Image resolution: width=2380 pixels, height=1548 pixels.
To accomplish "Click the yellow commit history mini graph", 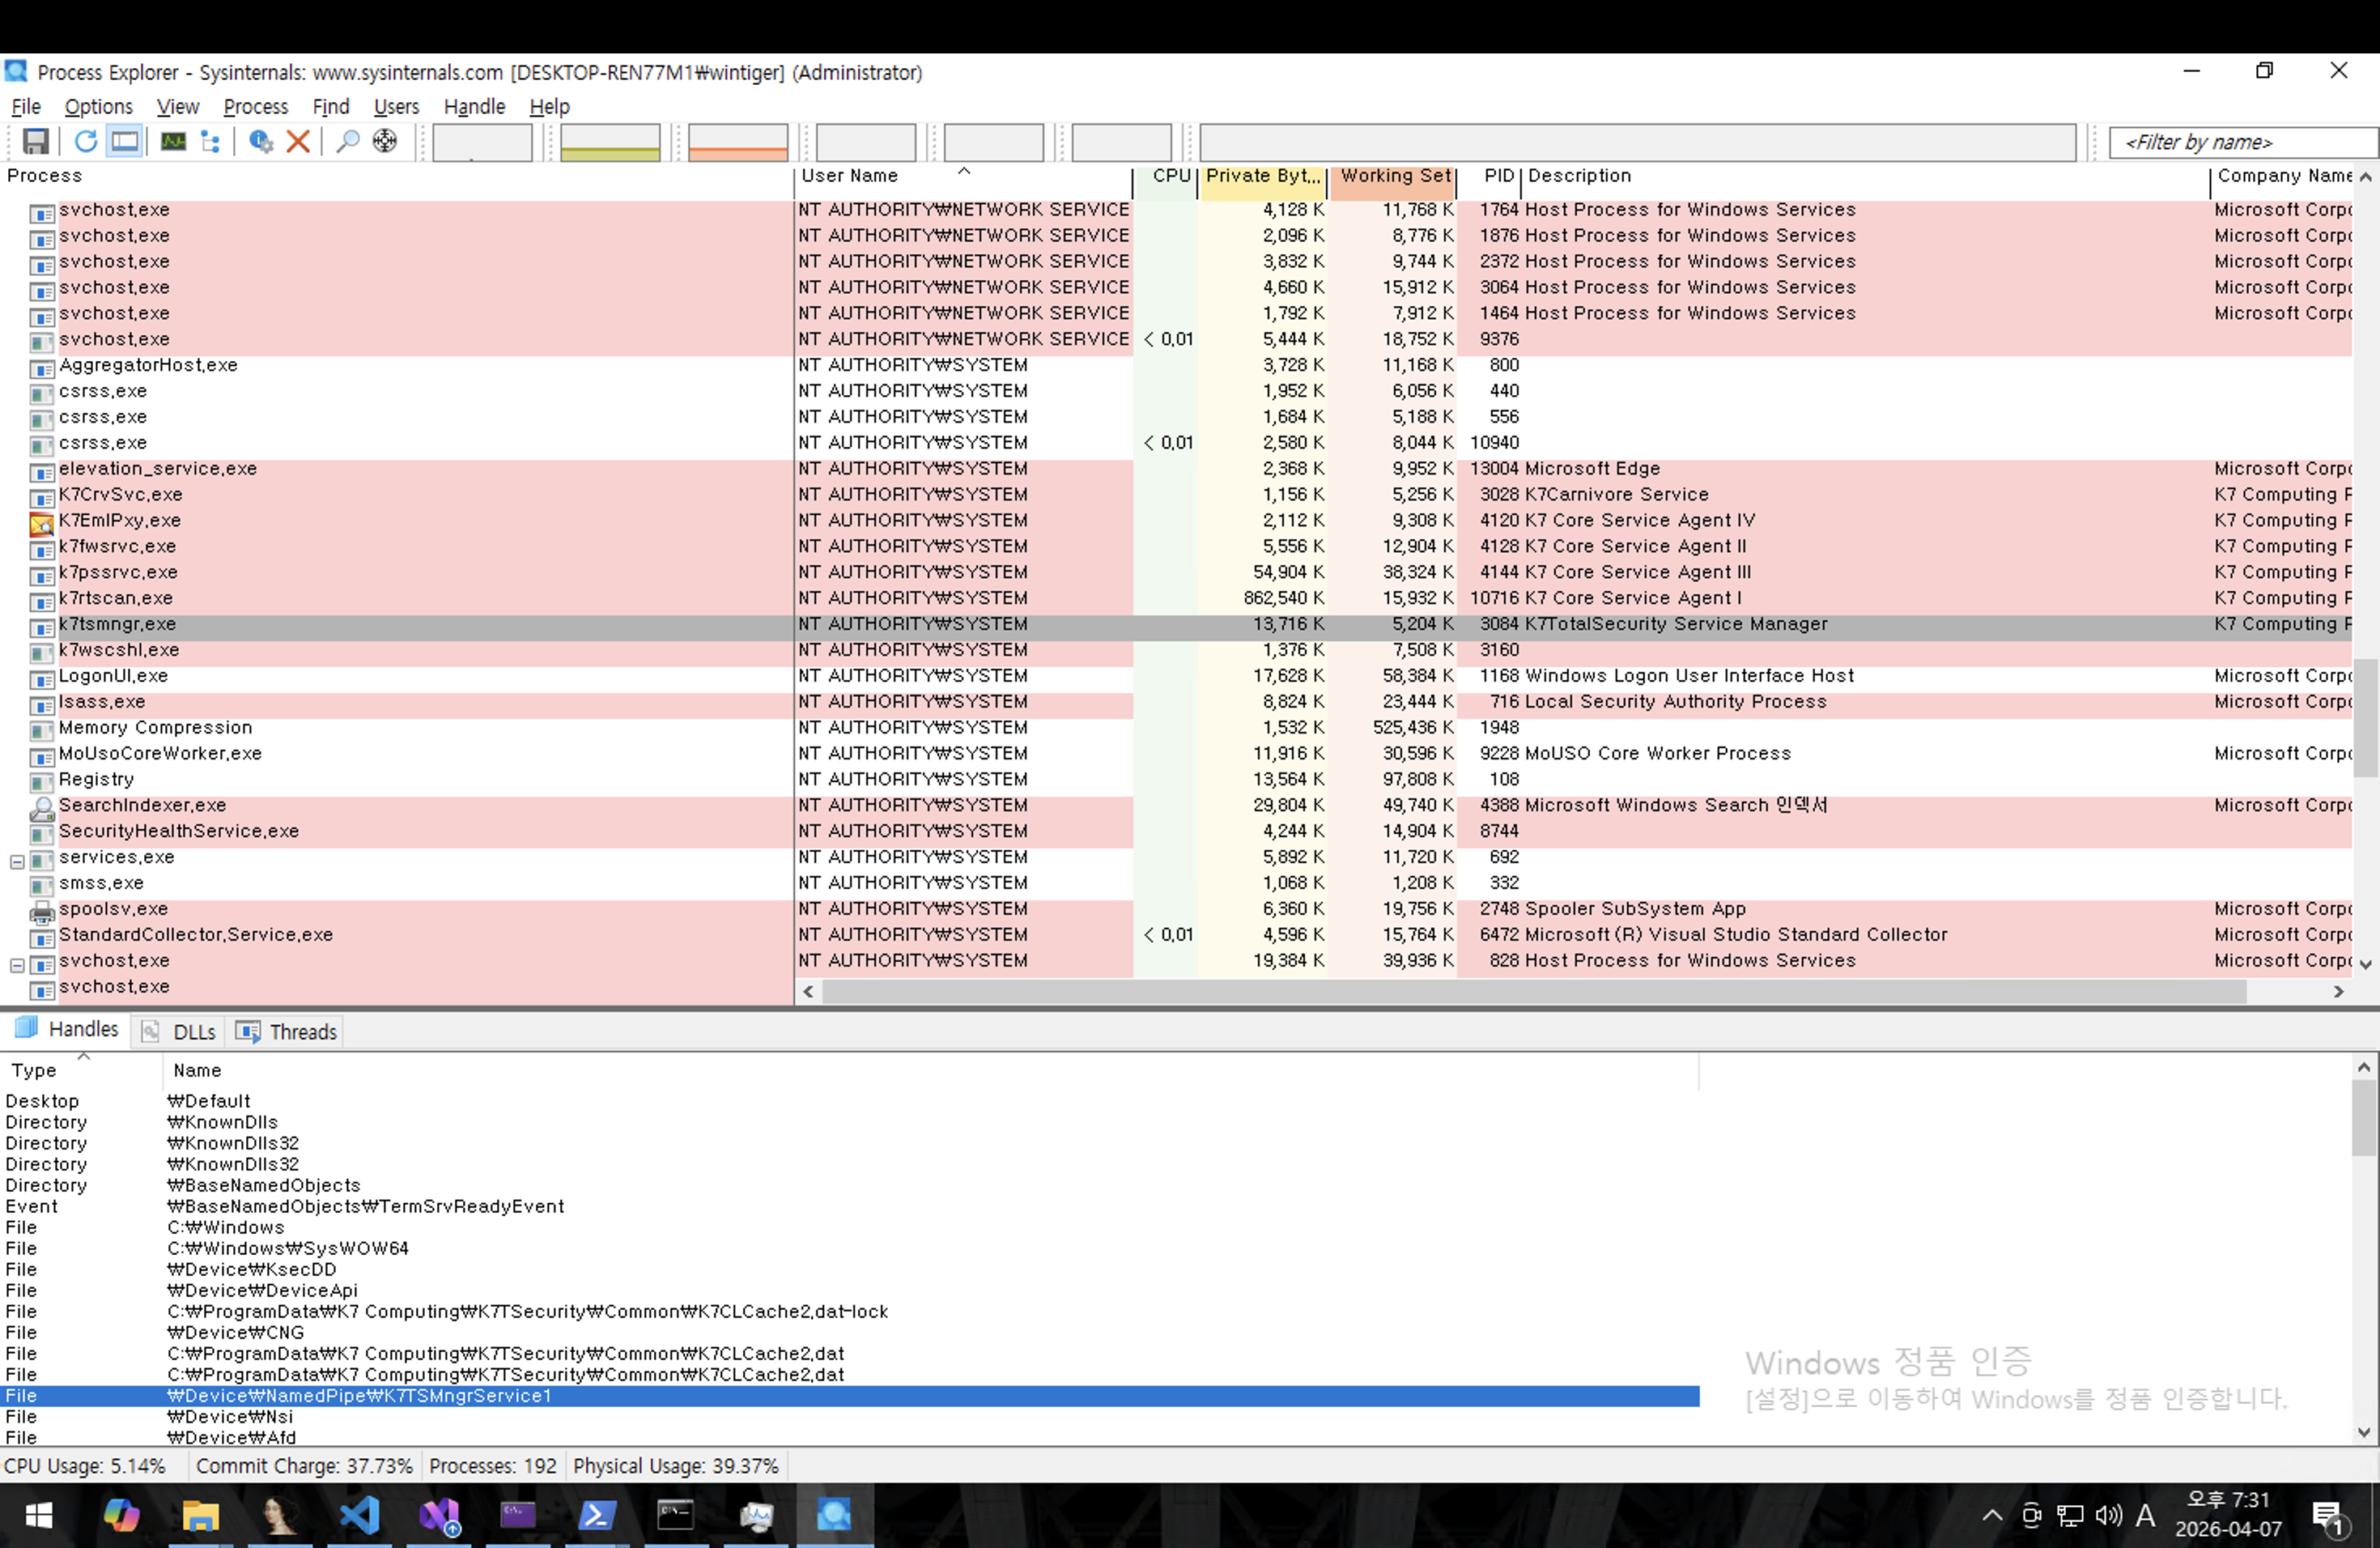I will (x=610, y=142).
